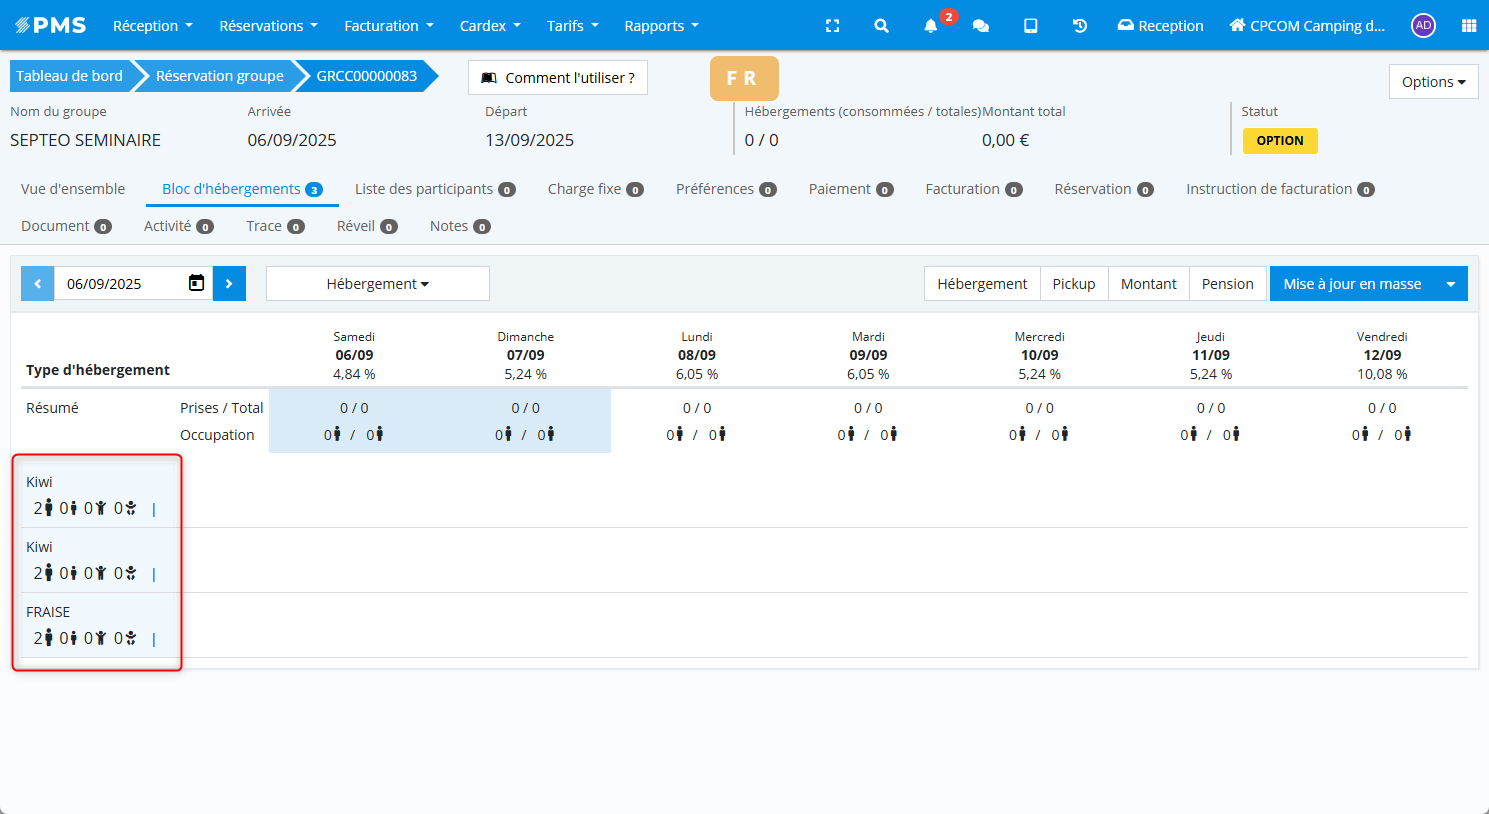Open the Réservations menu
Screen dimensions: 1489x814
(268, 26)
